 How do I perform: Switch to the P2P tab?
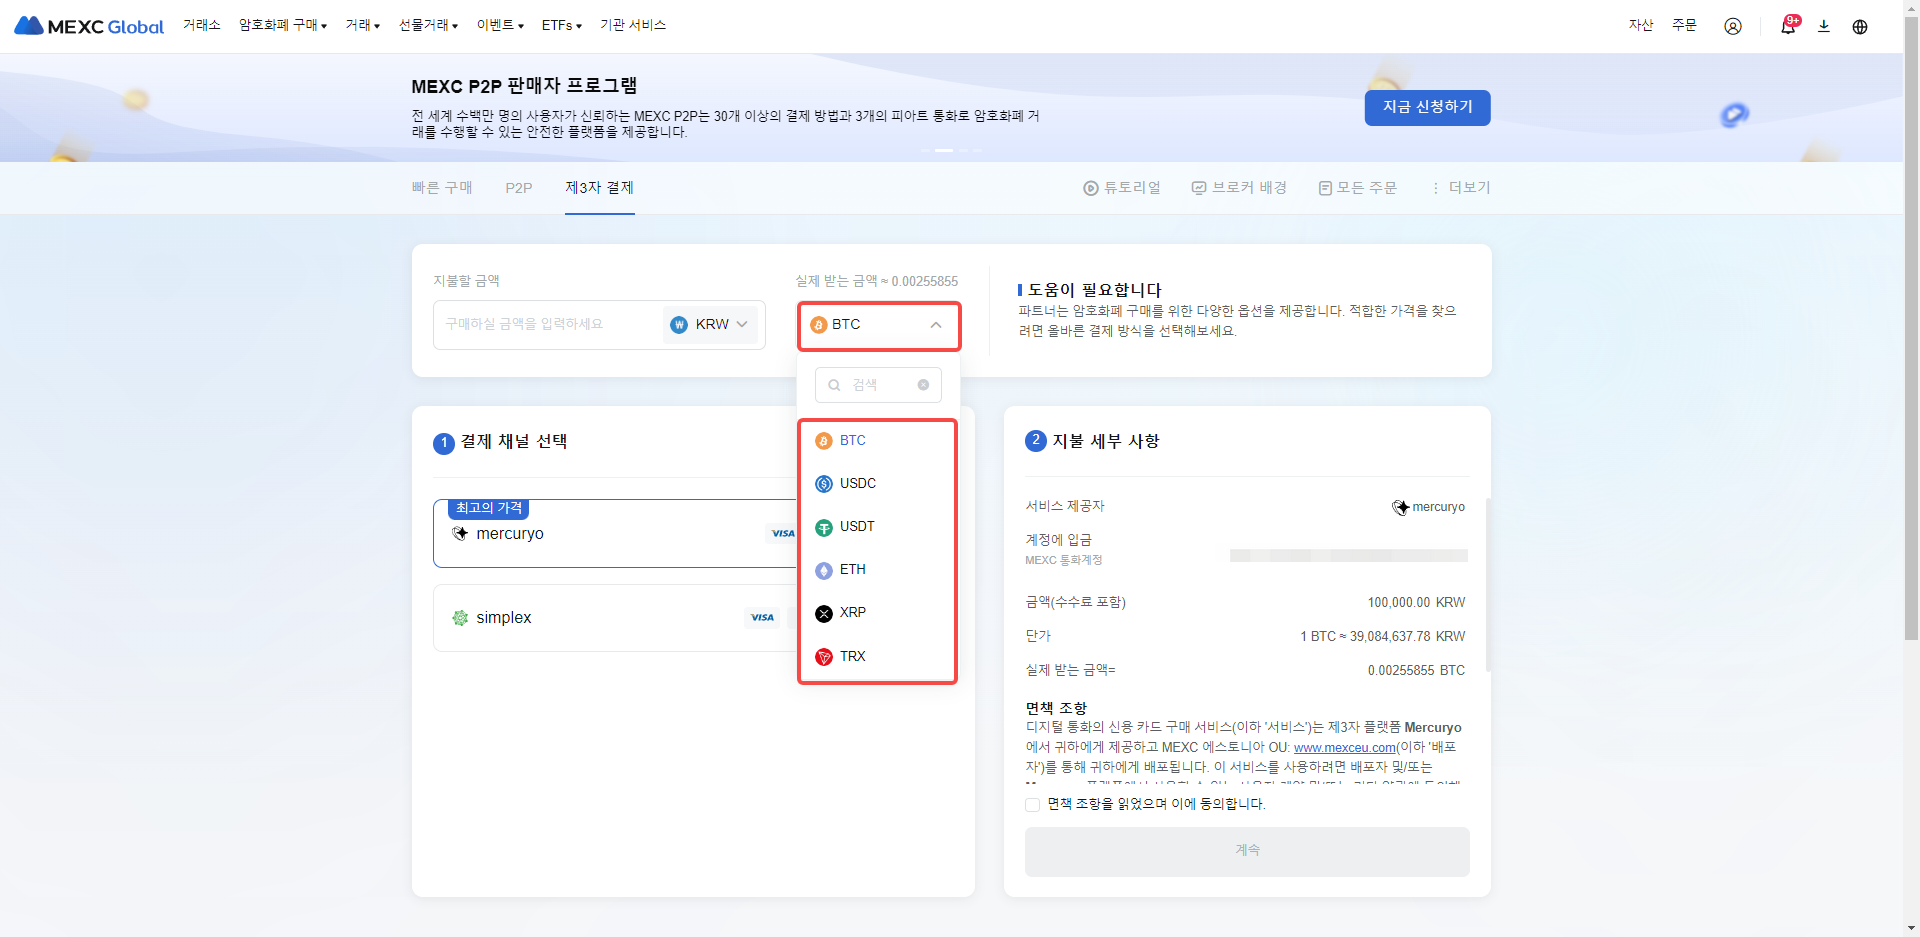(518, 188)
